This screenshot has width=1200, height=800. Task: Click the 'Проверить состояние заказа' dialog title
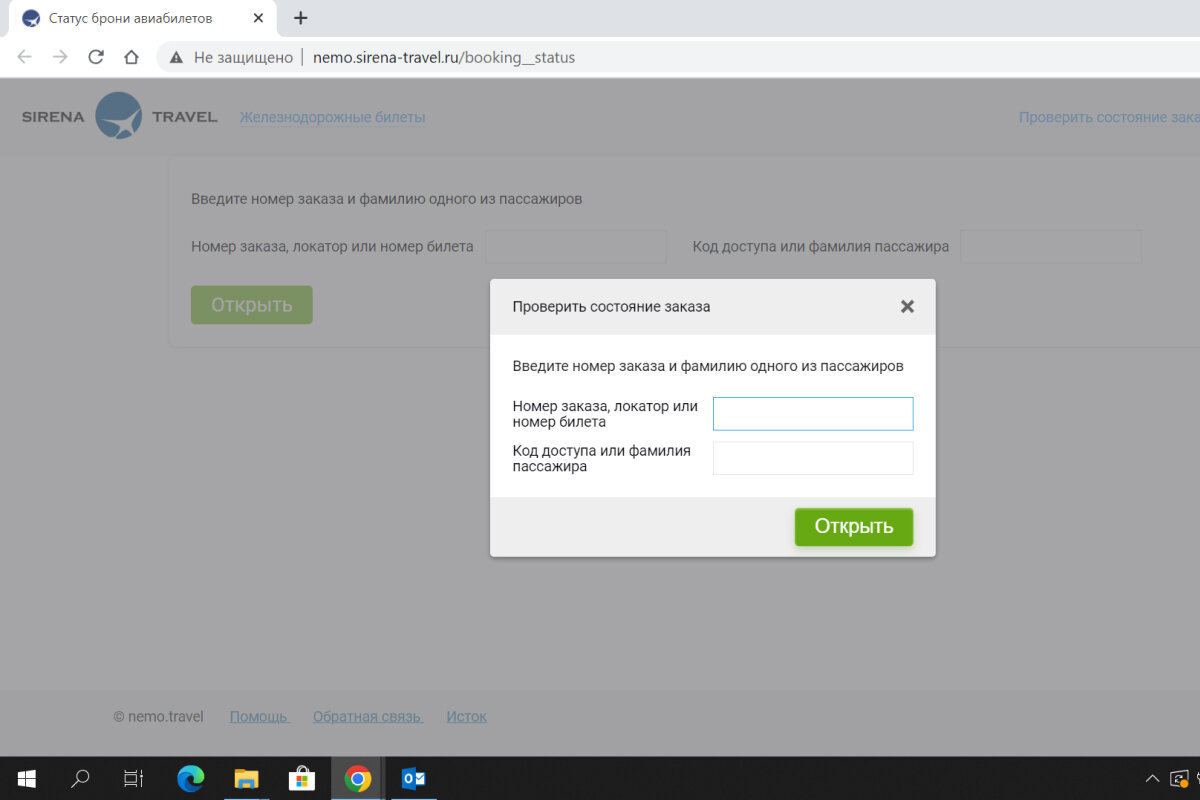611,307
